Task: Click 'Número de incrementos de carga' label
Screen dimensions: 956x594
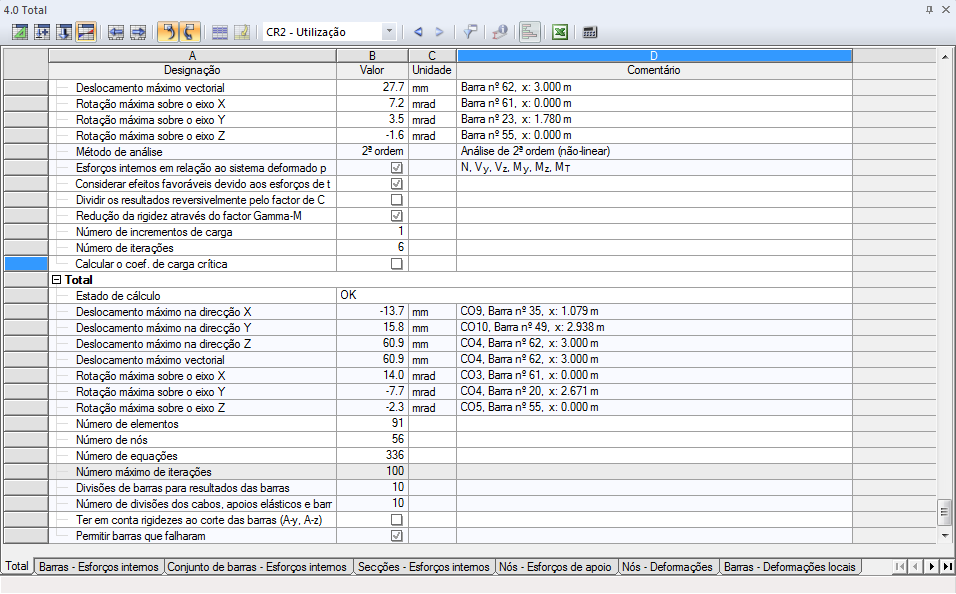Action: click(x=154, y=232)
